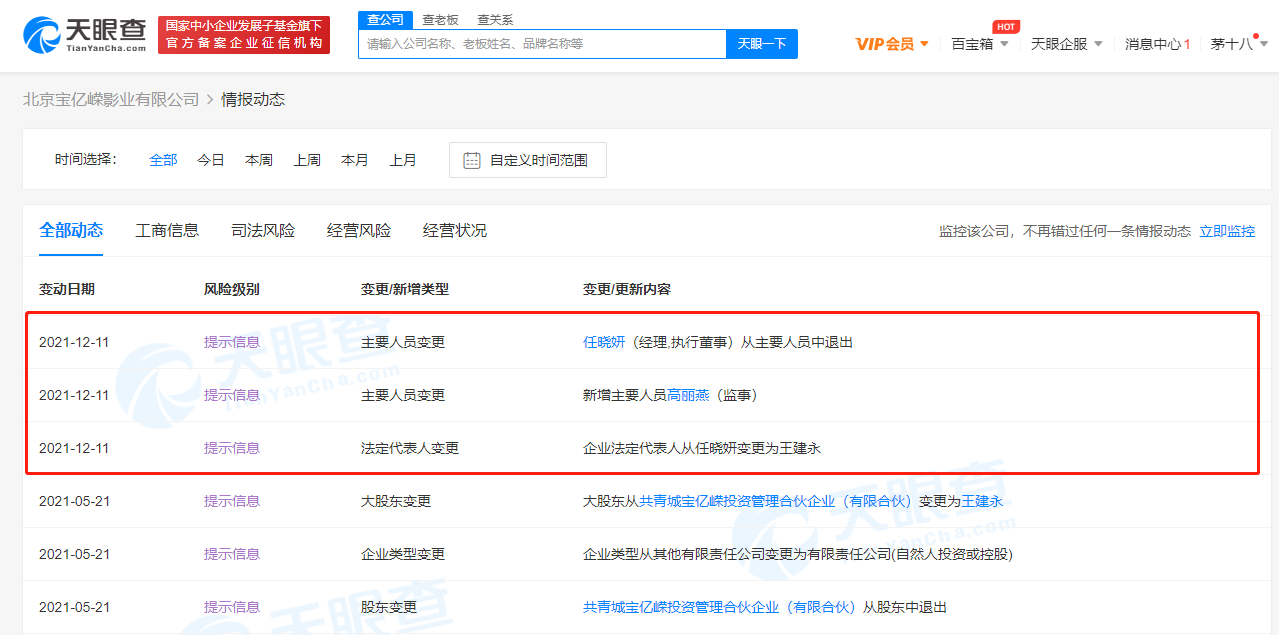Switch to 查老板 search tab
The width and height of the screenshot is (1279, 635).
(x=440, y=19)
